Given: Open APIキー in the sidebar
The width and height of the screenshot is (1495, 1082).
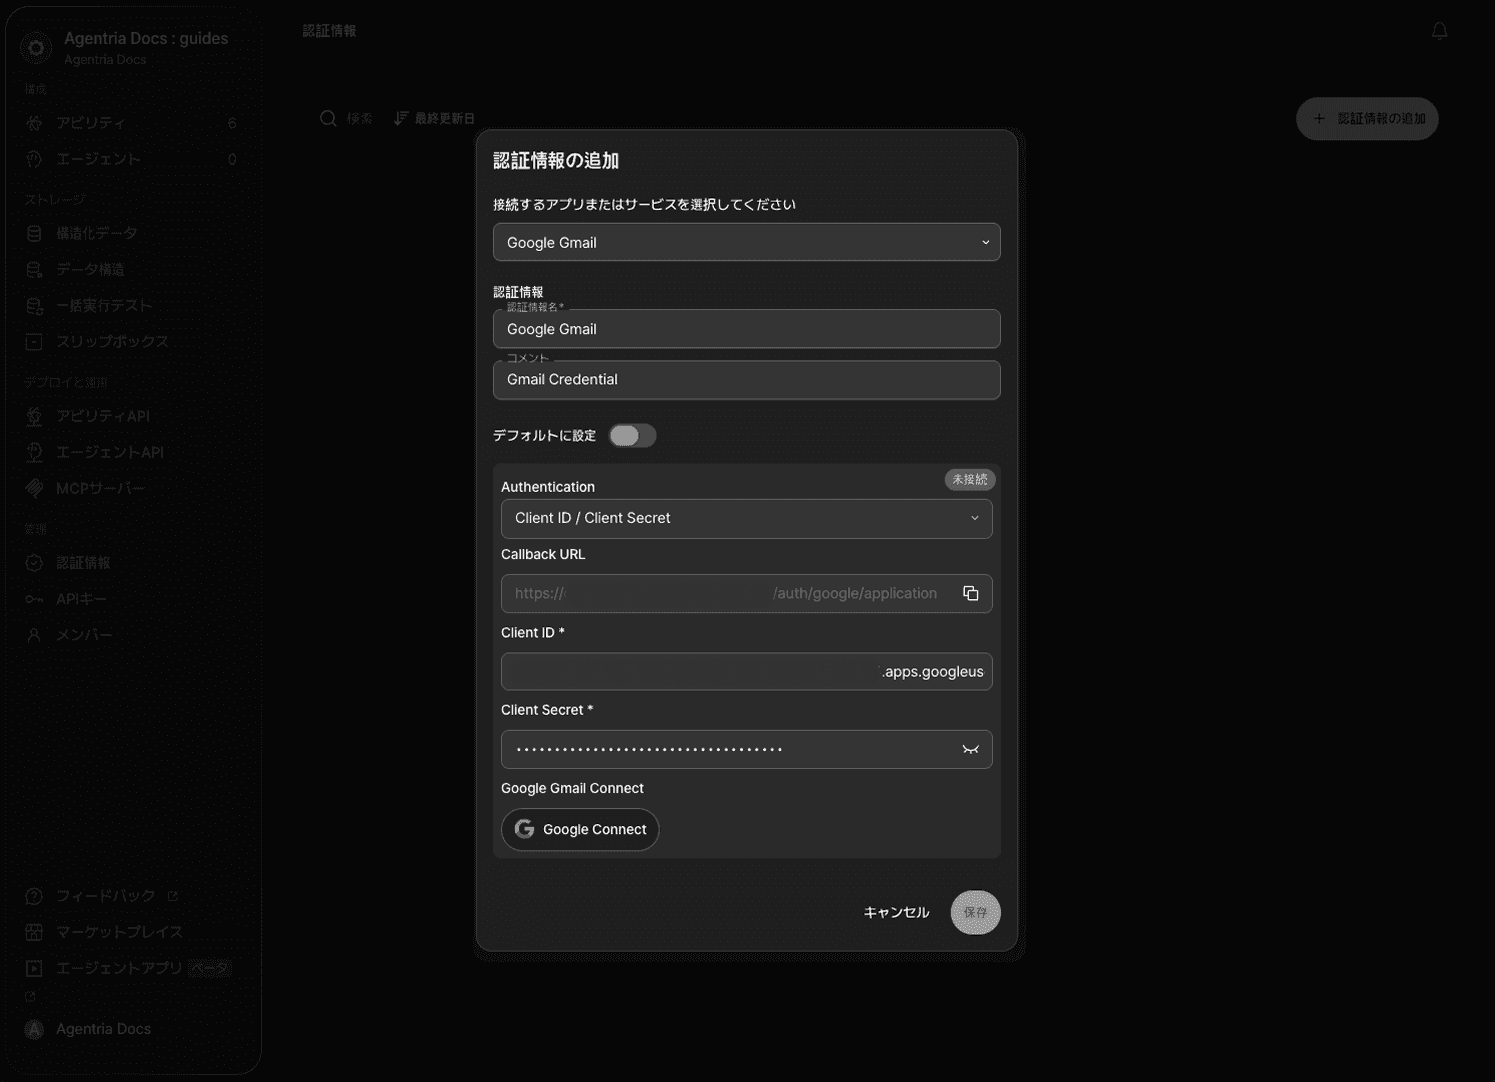Looking at the screenshot, I should tap(131, 599).
